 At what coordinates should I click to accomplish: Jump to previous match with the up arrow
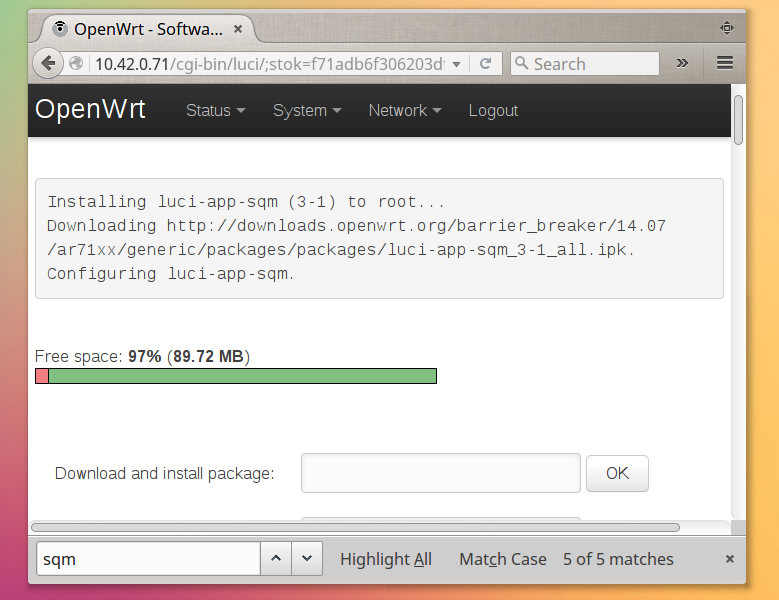[x=276, y=559]
